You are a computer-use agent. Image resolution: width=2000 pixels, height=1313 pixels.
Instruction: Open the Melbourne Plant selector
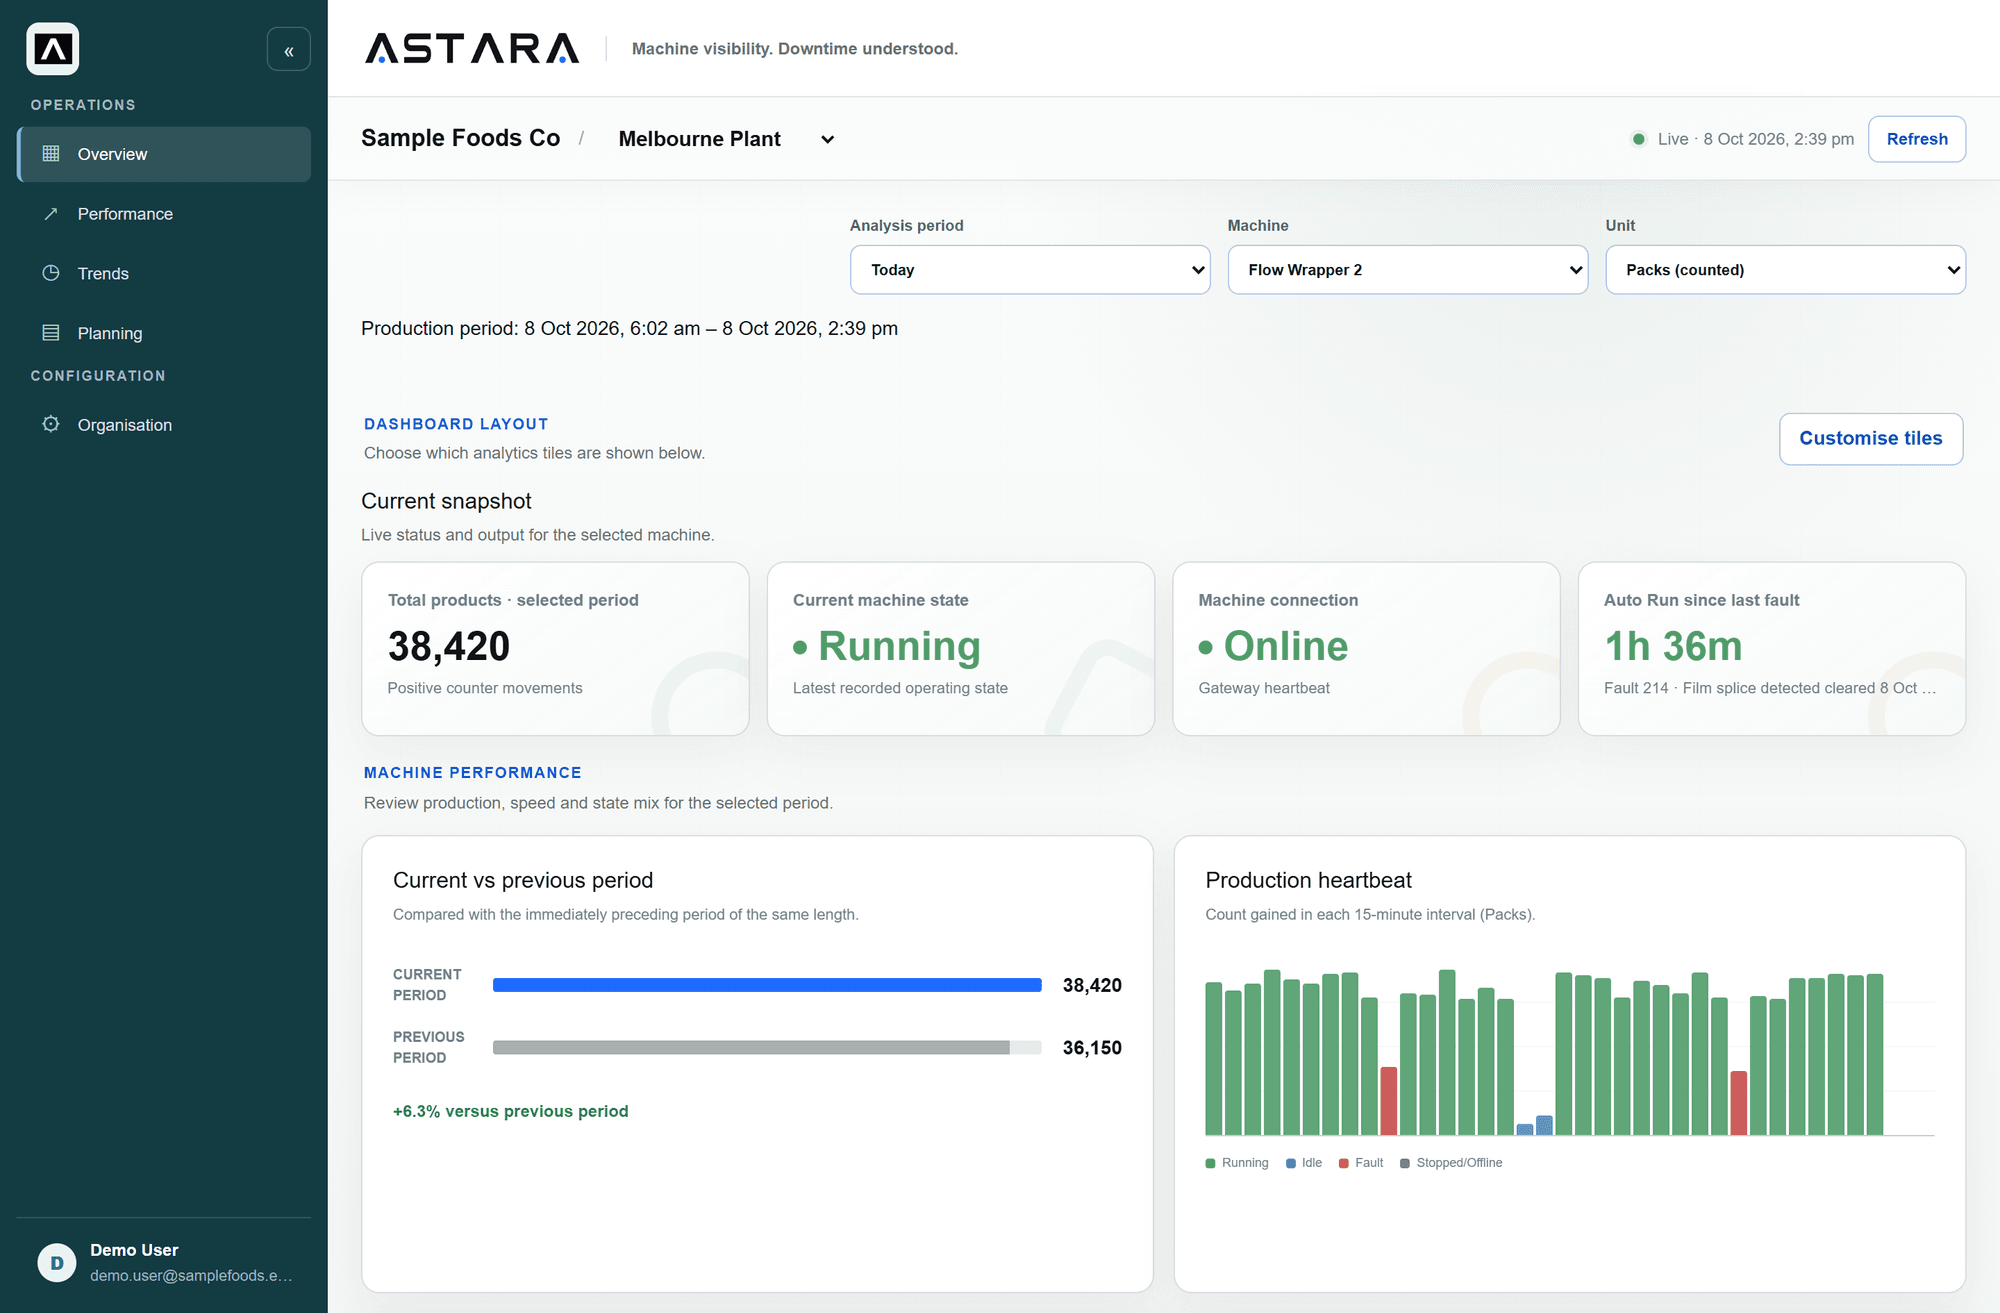pos(726,139)
